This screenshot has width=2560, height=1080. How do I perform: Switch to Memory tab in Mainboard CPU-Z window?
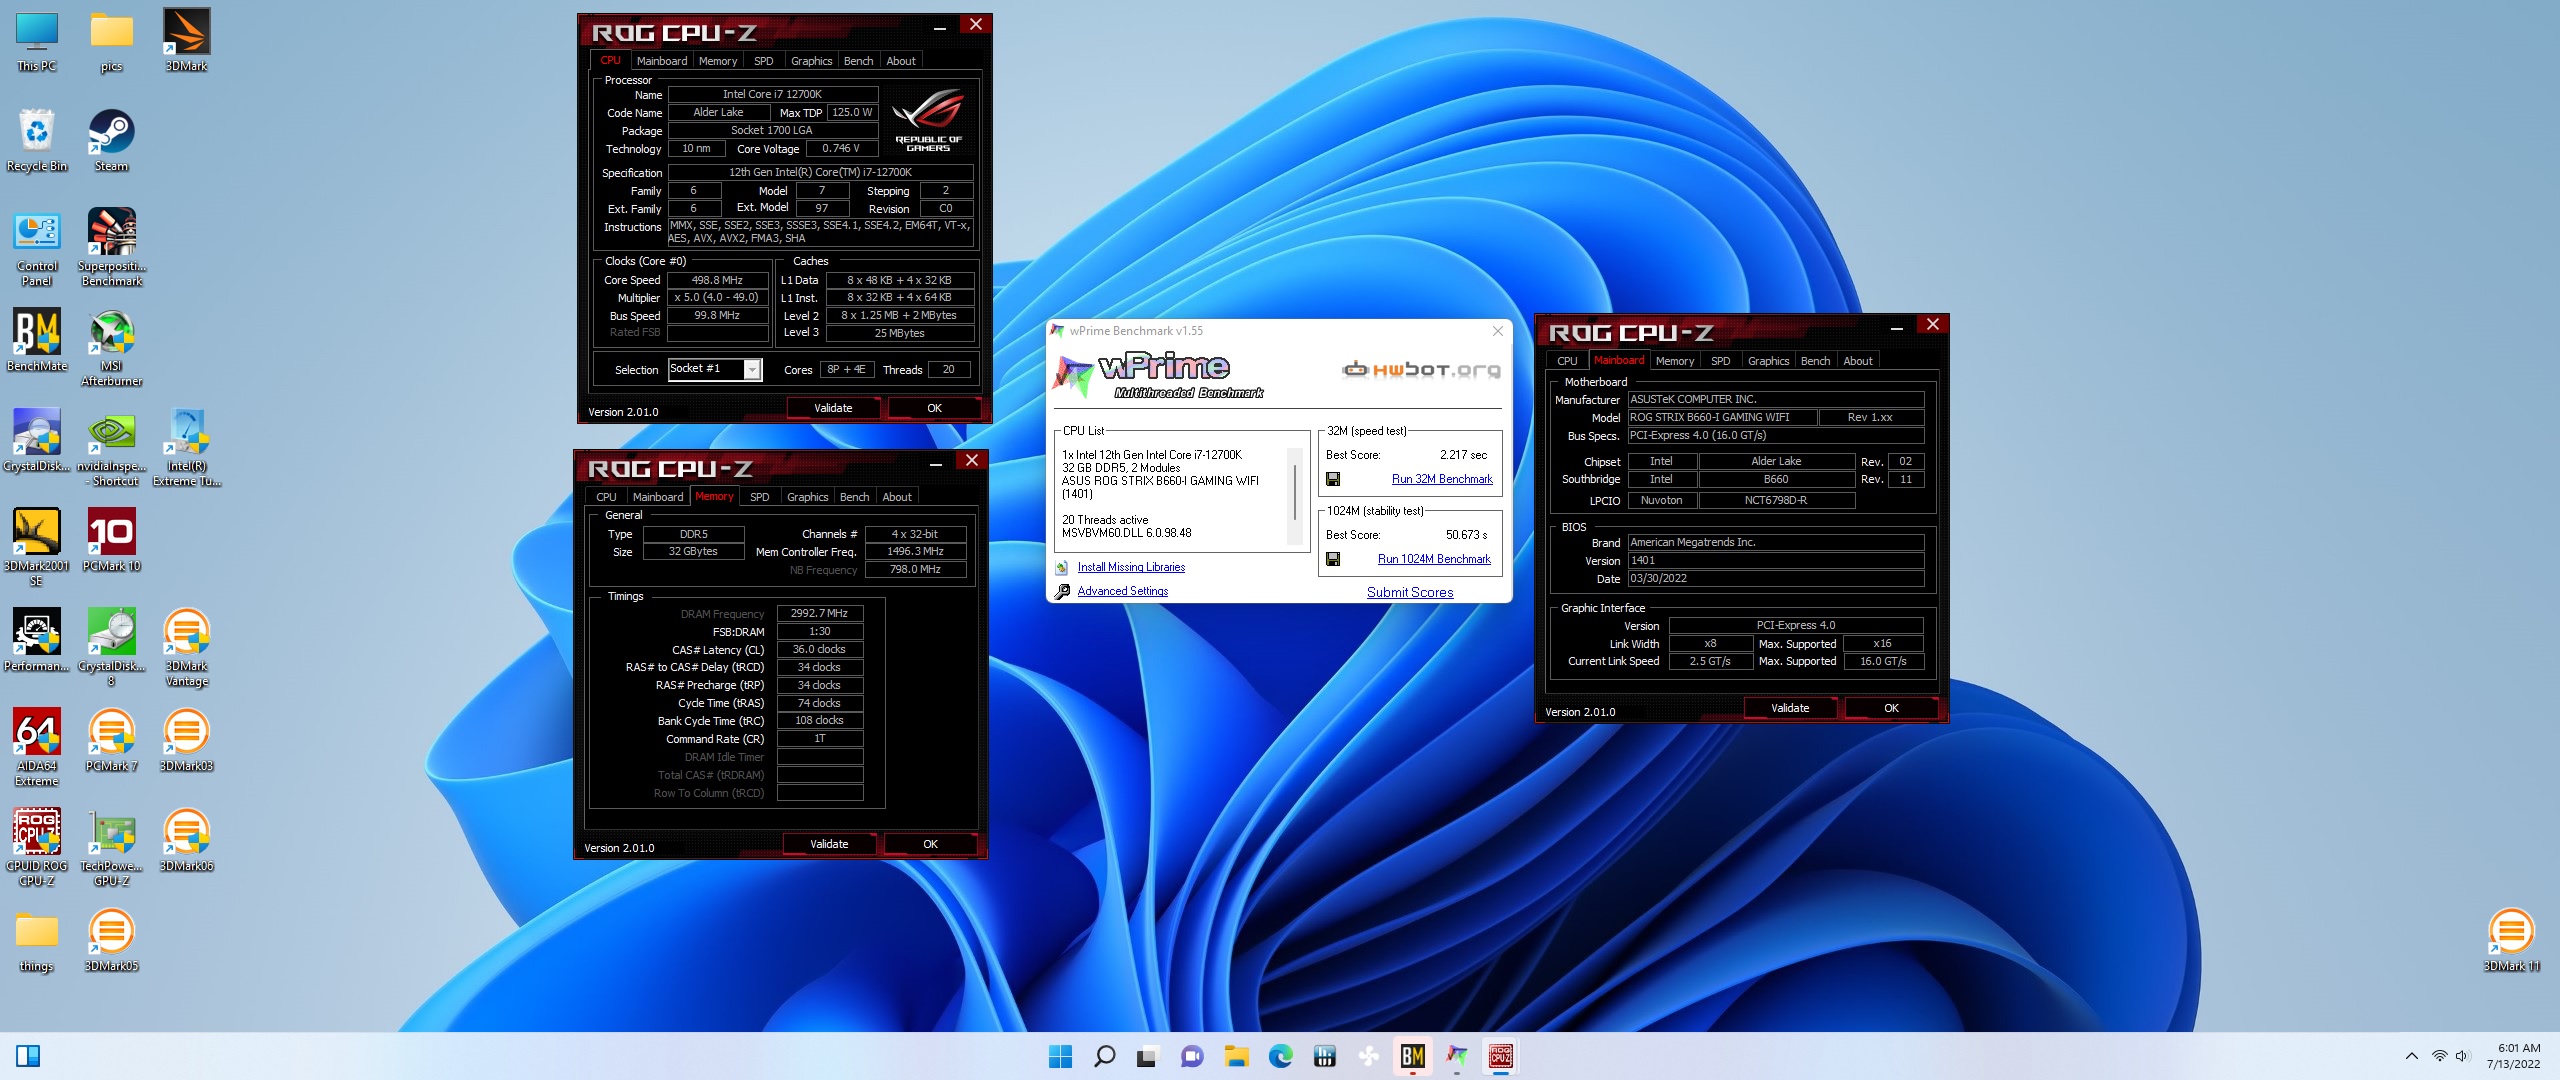tap(1674, 361)
